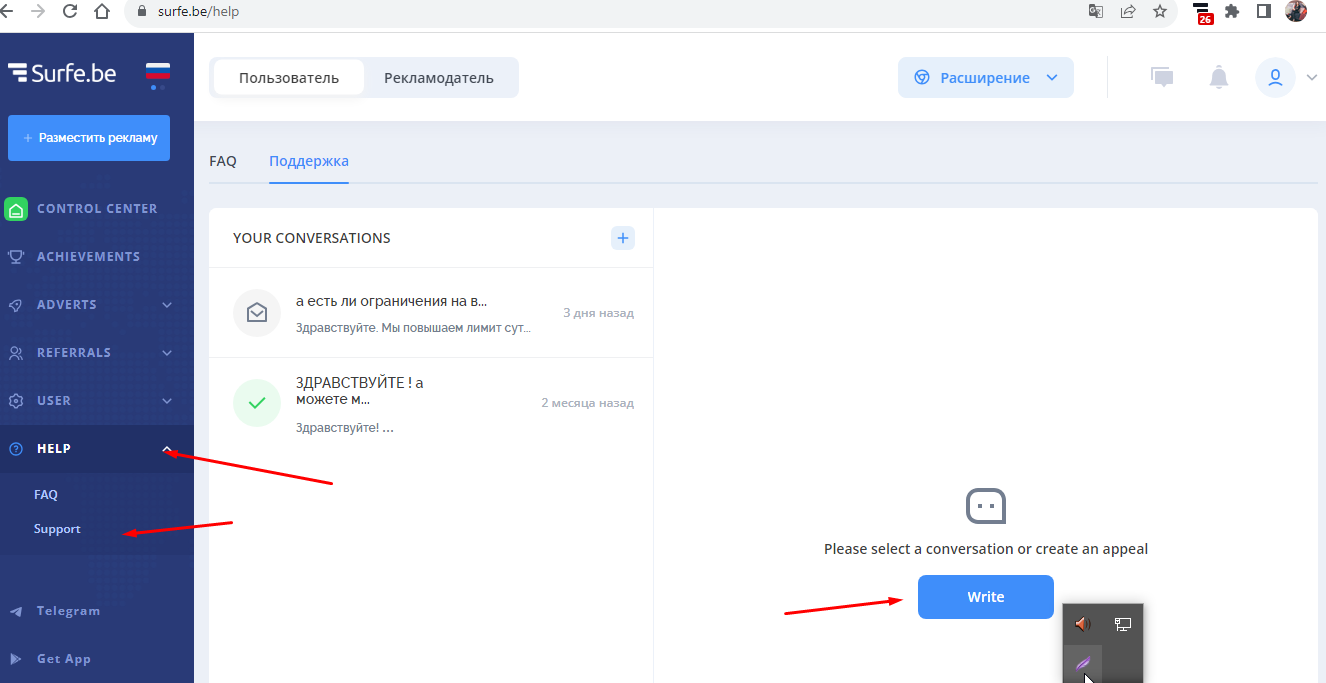
Task: Select the Поддержка tab
Action: pyautogui.click(x=309, y=161)
